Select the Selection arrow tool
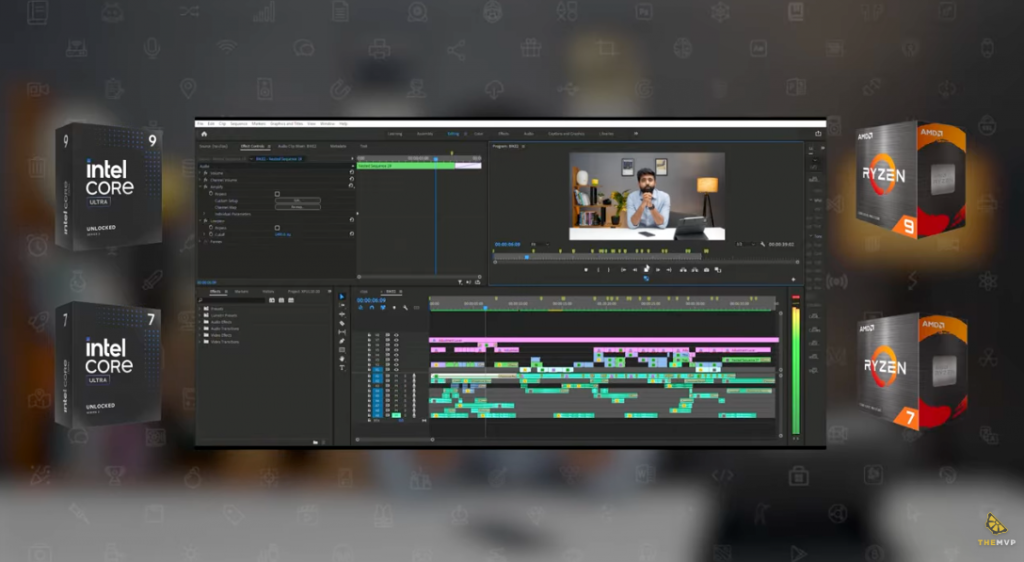Screen dimensions: 1024x562 click(342, 297)
